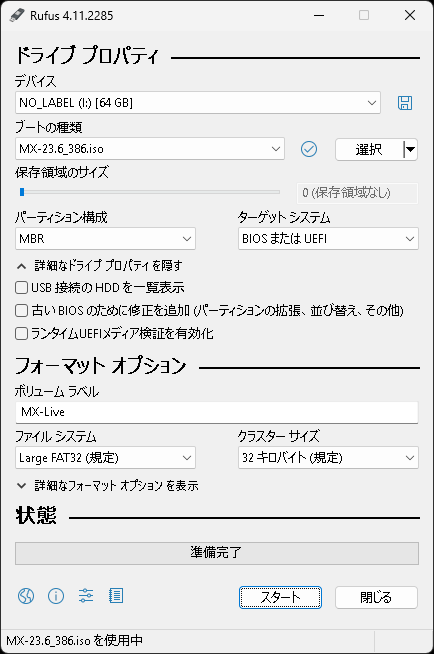Enable 'ランタイムUEFIメディア検証を有効化' checkbox

pos(21,334)
